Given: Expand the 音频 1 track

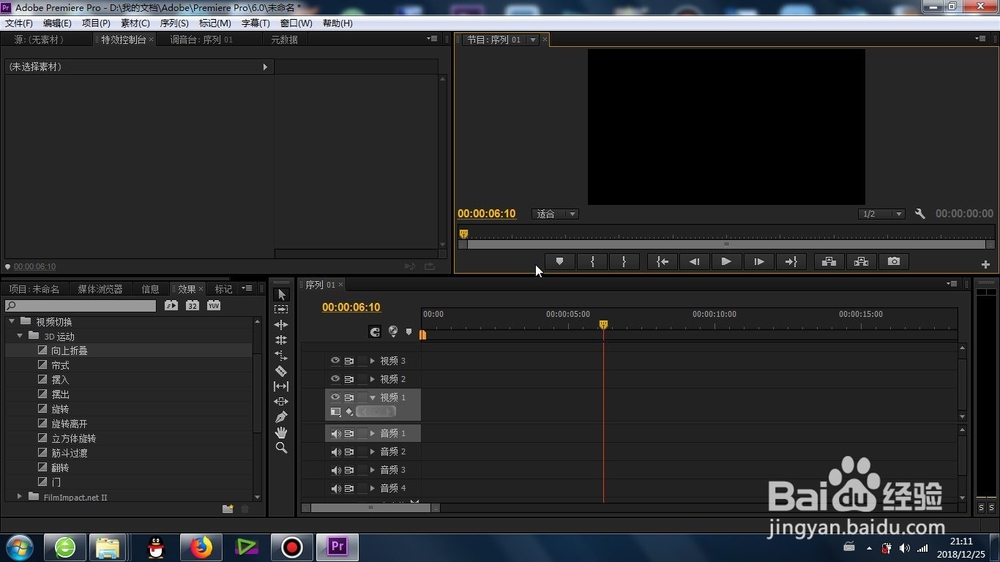Looking at the screenshot, I should (x=372, y=433).
